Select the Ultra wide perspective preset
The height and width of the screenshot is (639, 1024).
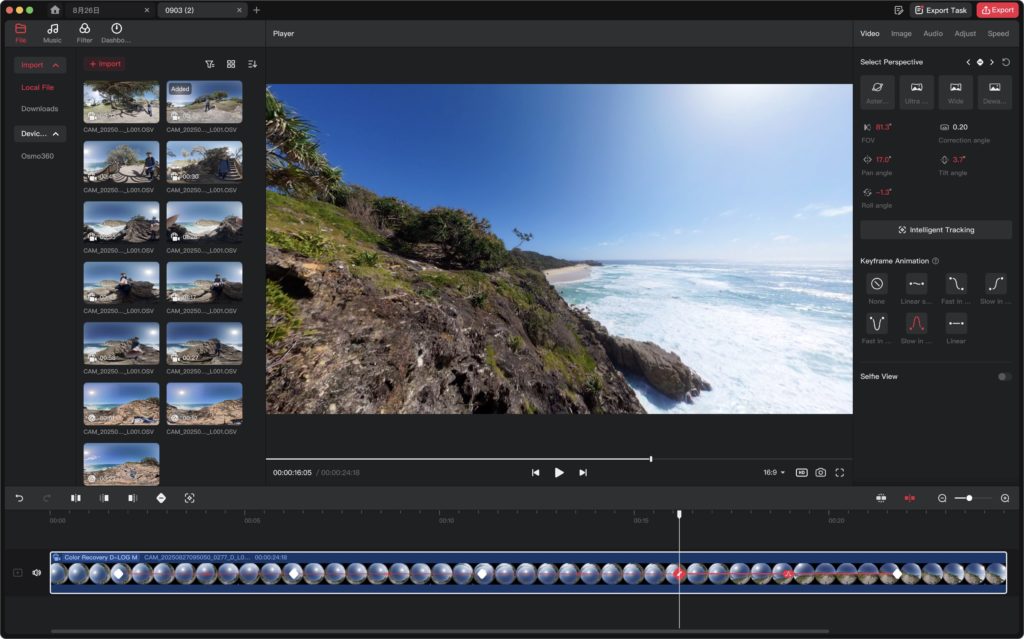(x=916, y=91)
